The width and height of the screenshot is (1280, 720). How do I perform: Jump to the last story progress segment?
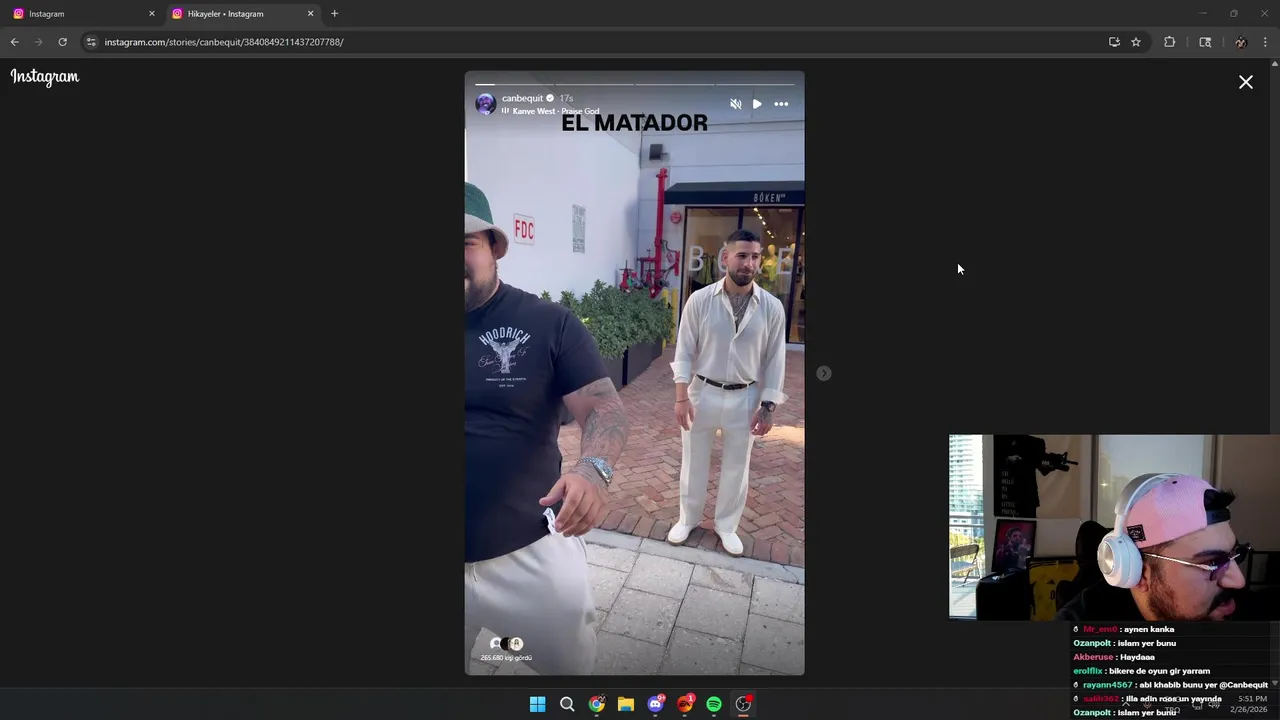pyautogui.click(x=755, y=84)
